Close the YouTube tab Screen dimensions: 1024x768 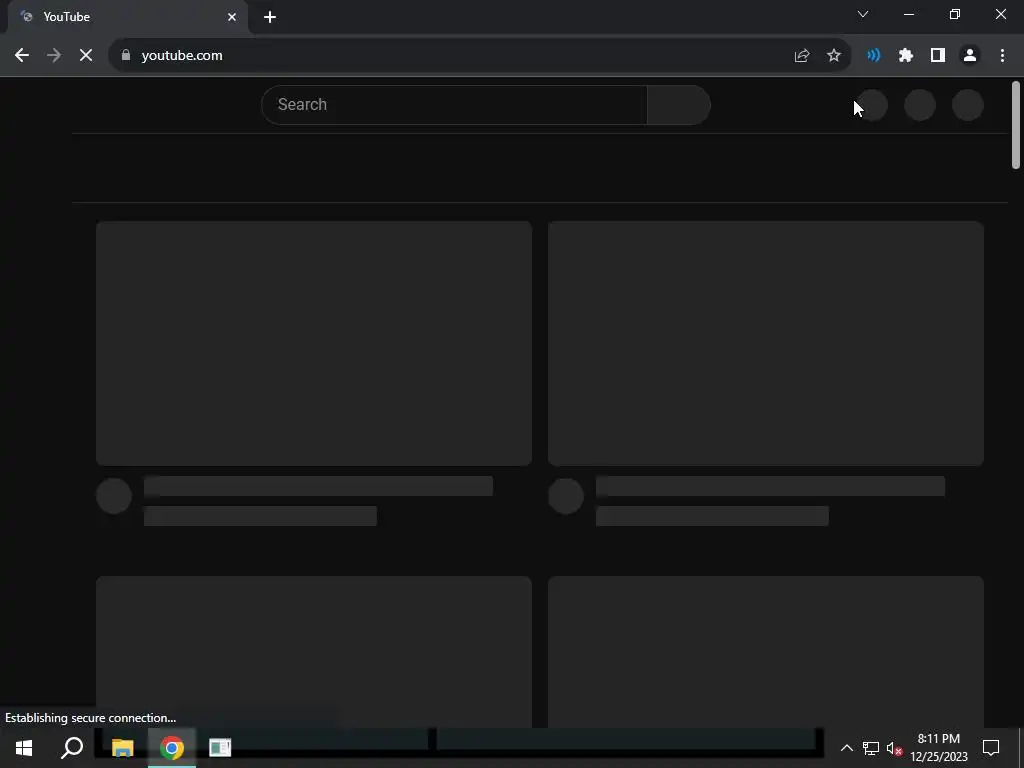click(232, 17)
